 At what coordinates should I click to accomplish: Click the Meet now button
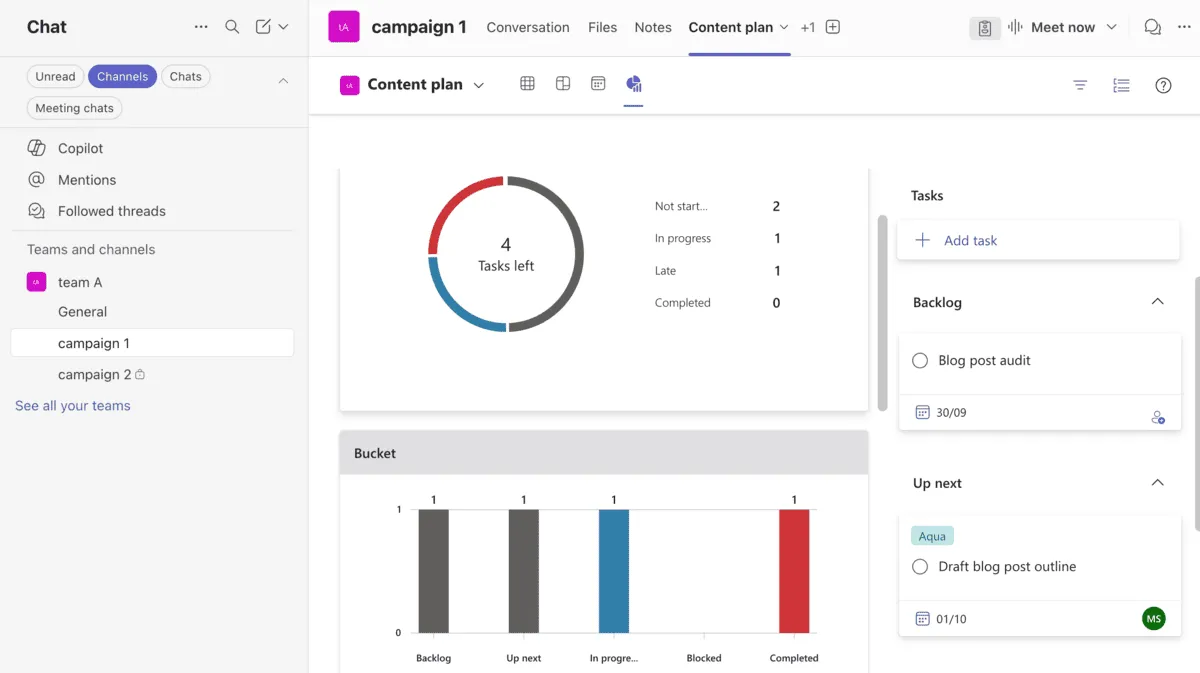1051,27
